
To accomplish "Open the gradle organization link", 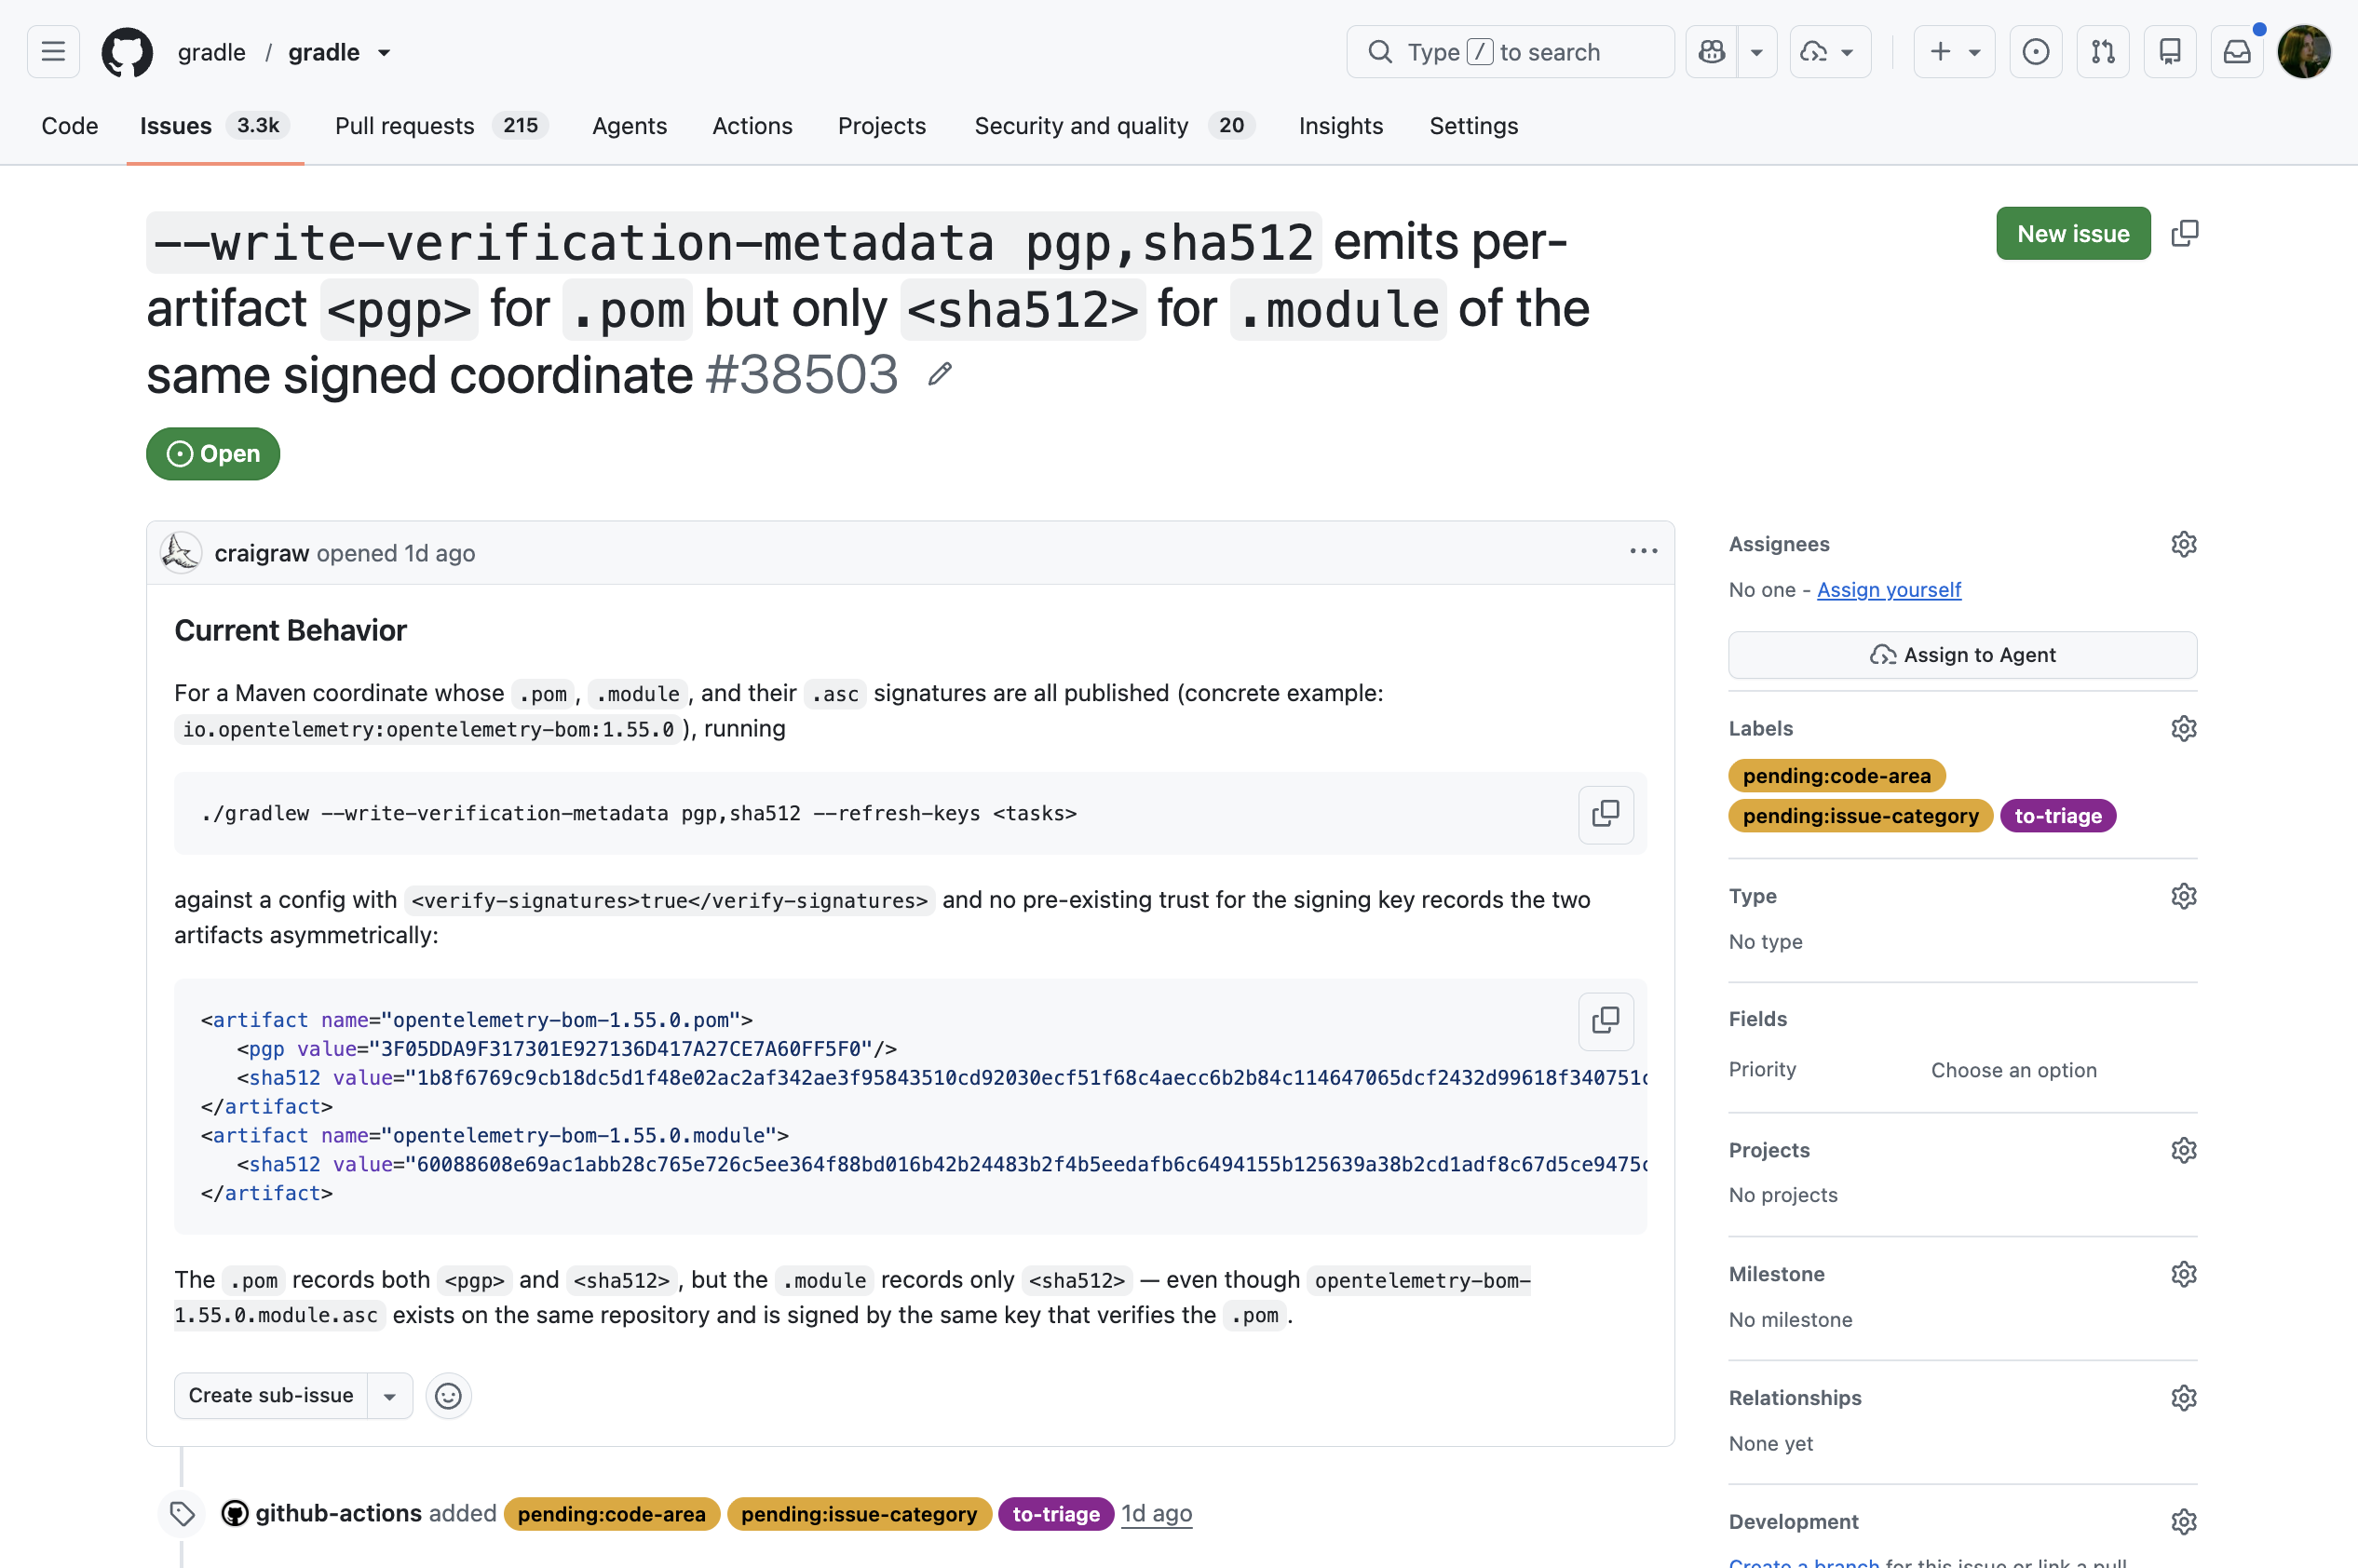I will tap(212, 52).
